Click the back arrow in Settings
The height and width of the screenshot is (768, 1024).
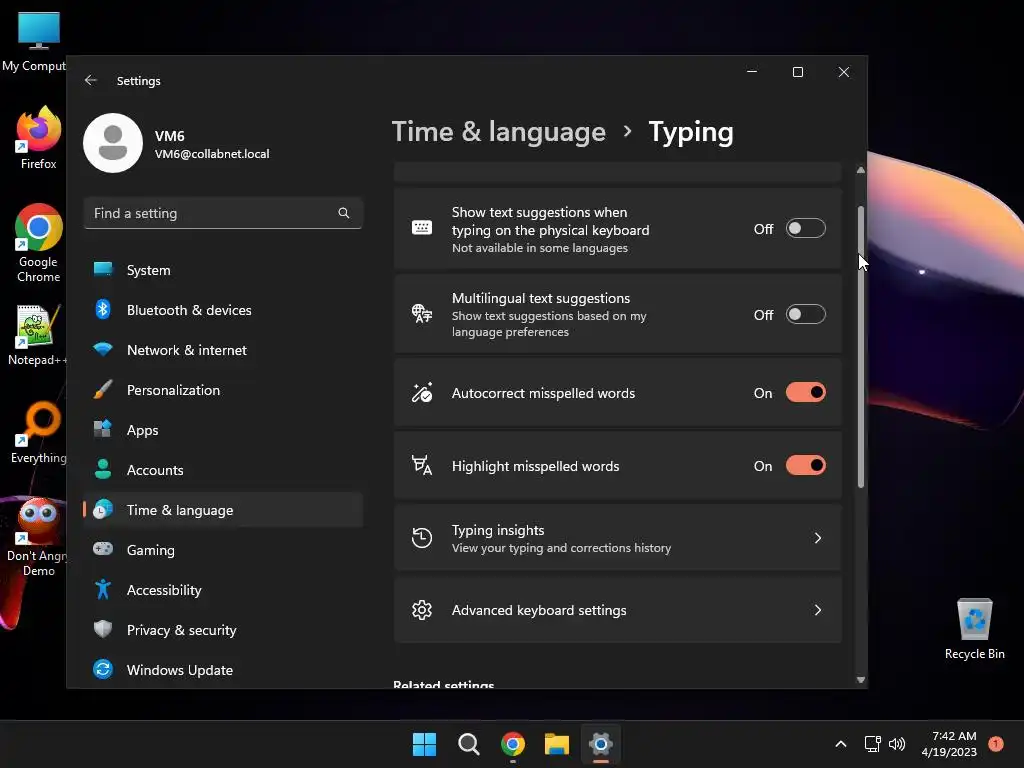pos(91,80)
